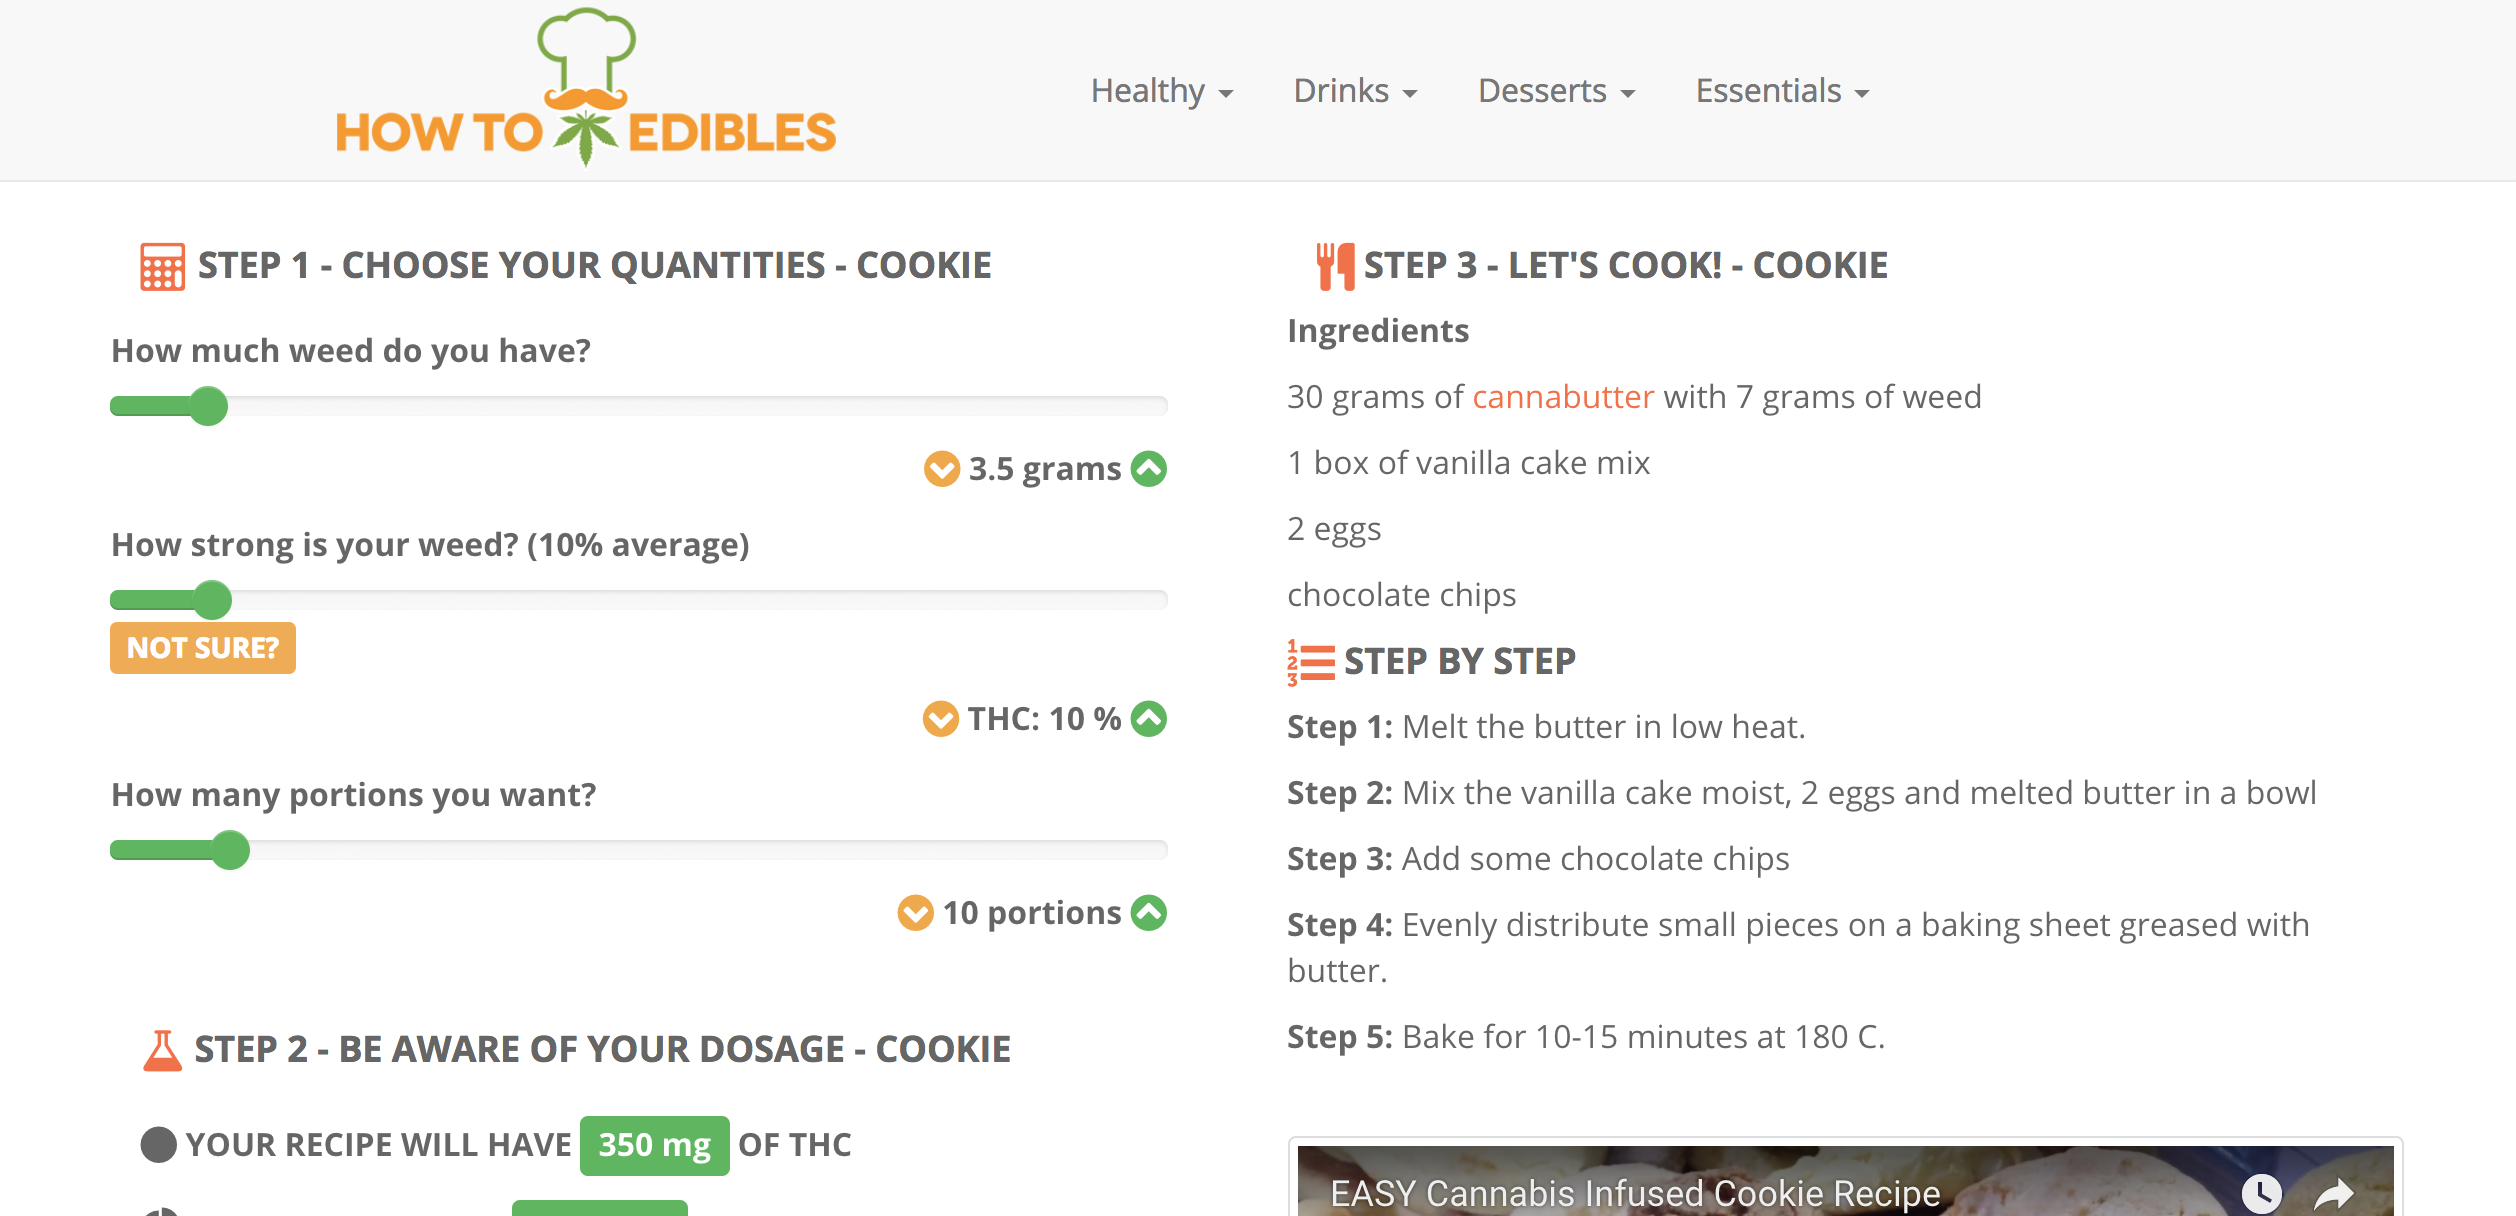2516x1216 pixels.
Task: Click the dark circle bullet before YOUR RECIPE
Action: pyautogui.click(x=158, y=1144)
